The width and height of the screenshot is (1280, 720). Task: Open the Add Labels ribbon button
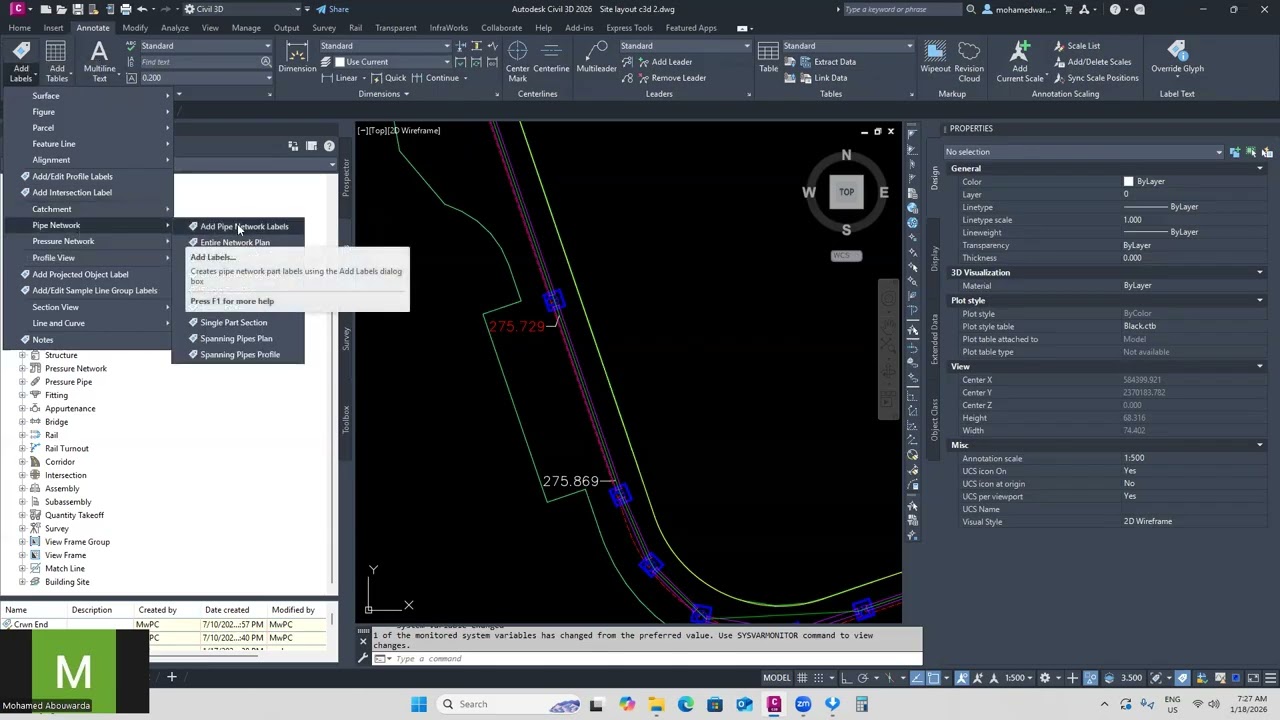(x=21, y=62)
